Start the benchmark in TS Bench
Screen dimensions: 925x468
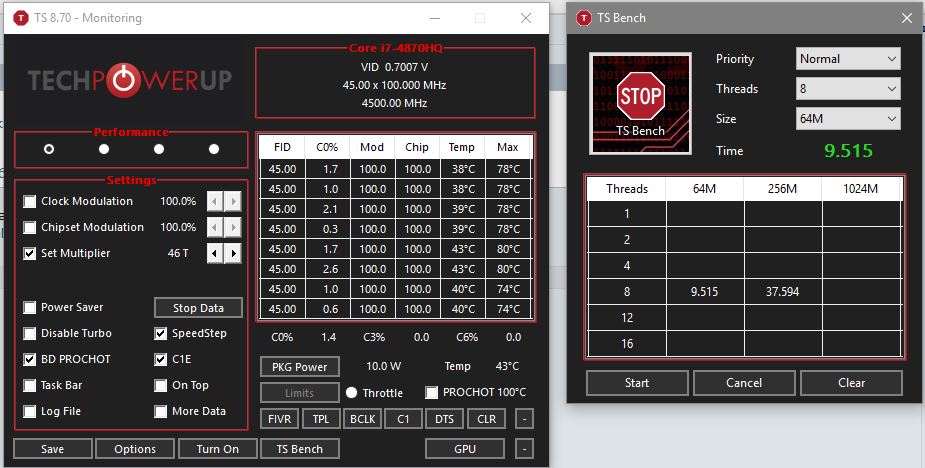pyautogui.click(x=637, y=383)
